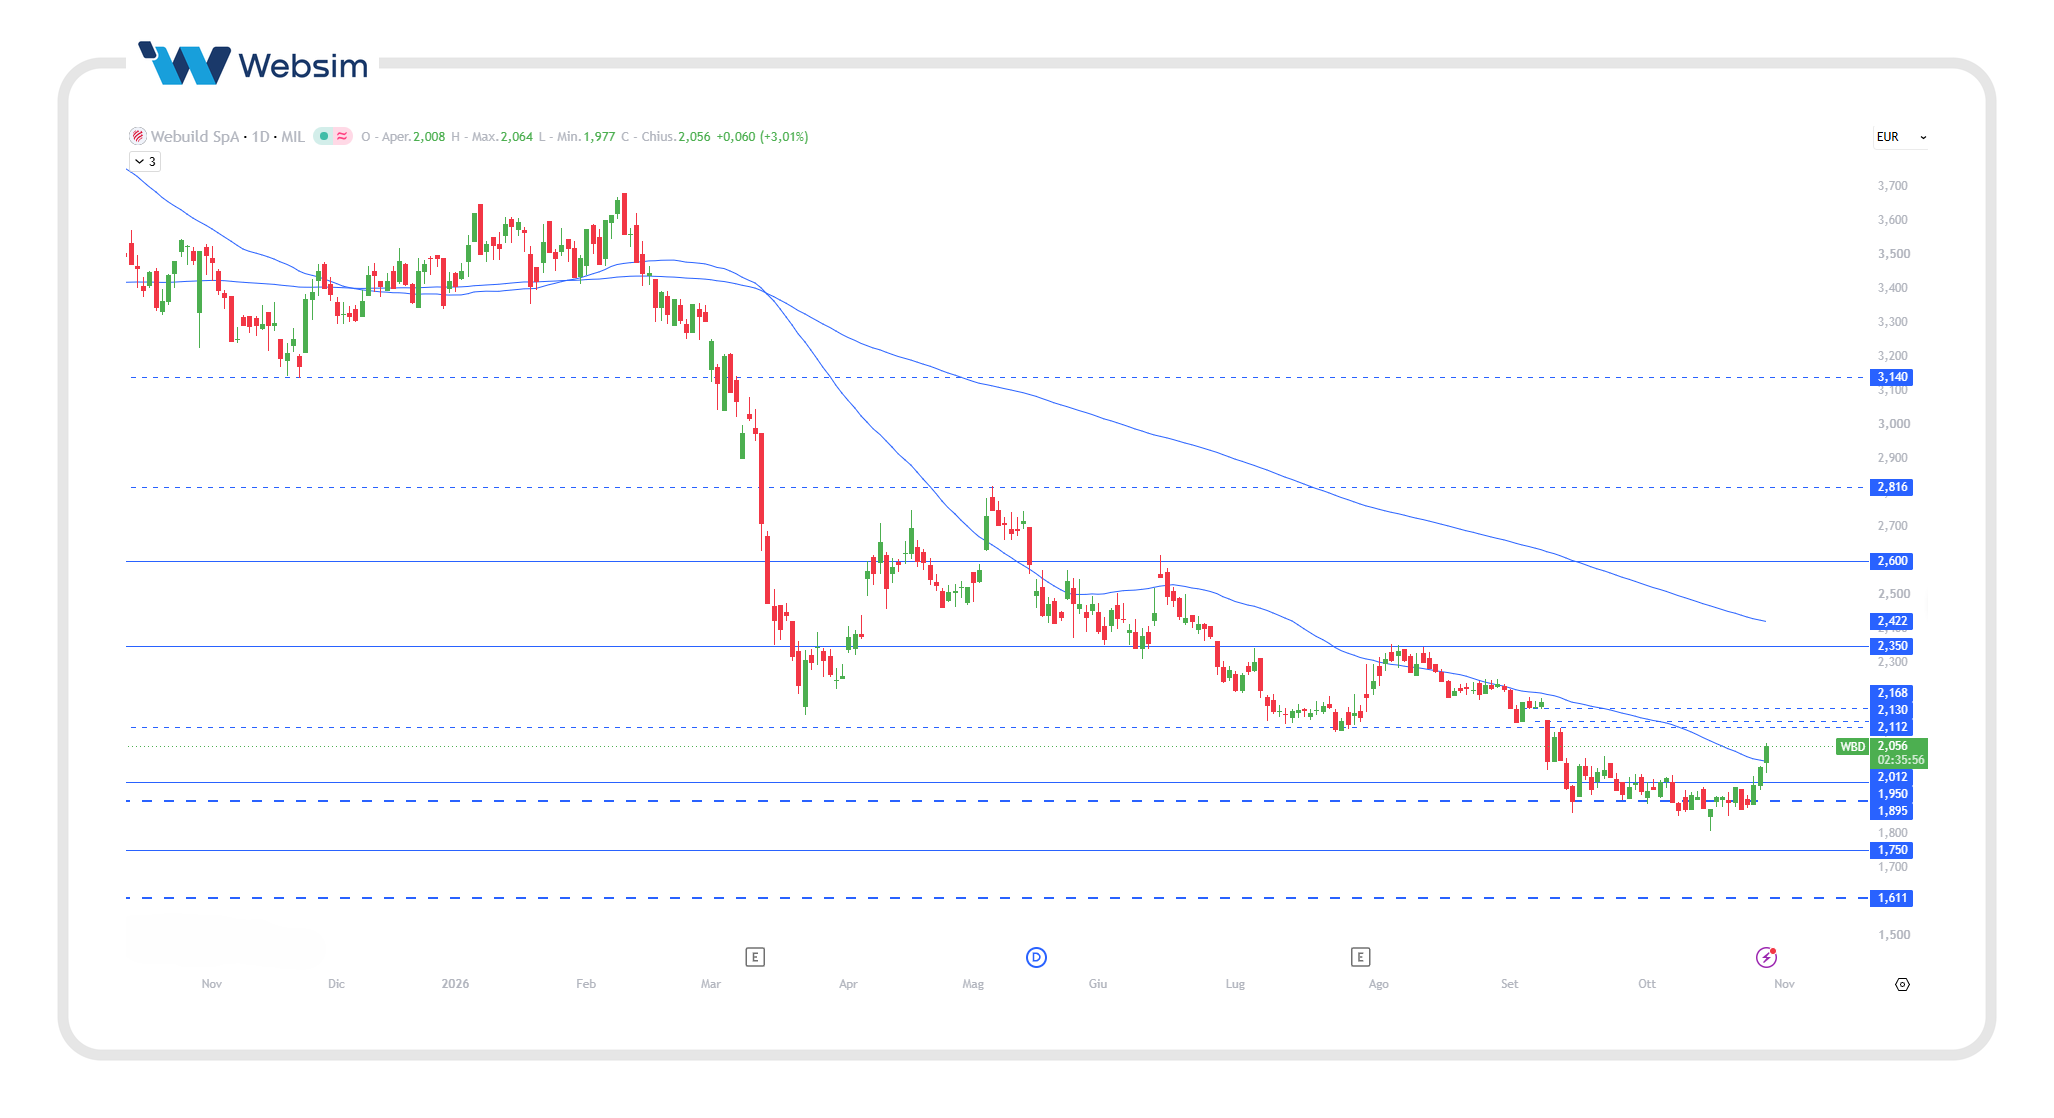Screen dimensions: 2054x1118
Task: Click the Feb label on time axis
Action: 586,984
